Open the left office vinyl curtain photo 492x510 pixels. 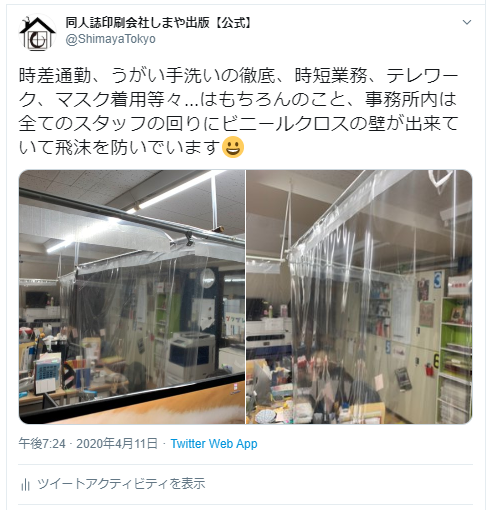132,297
